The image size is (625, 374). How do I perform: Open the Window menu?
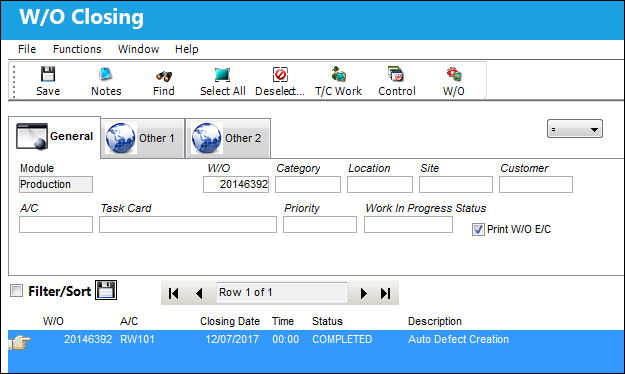pos(138,49)
